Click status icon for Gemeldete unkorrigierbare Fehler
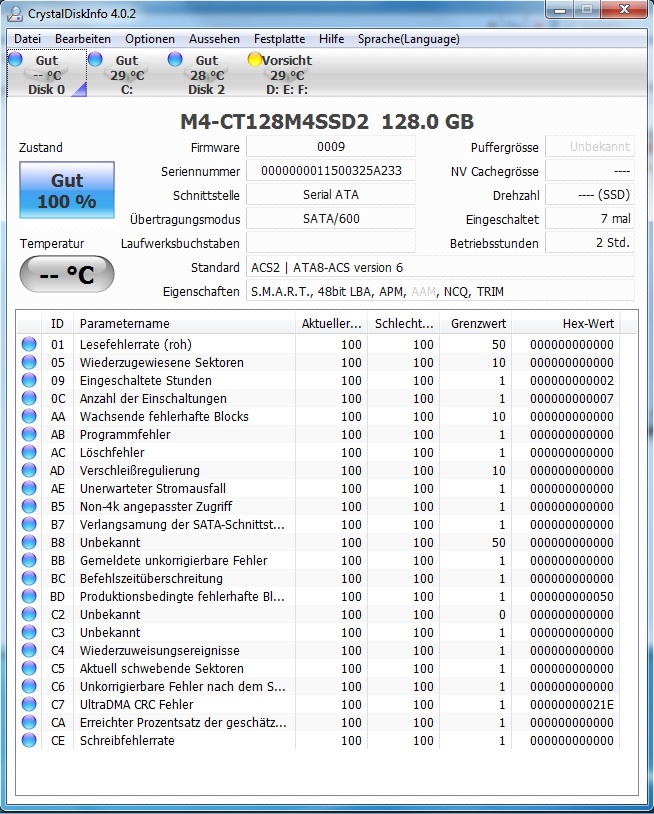The height and width of the screenshot is (814, 654). point(29,560)
